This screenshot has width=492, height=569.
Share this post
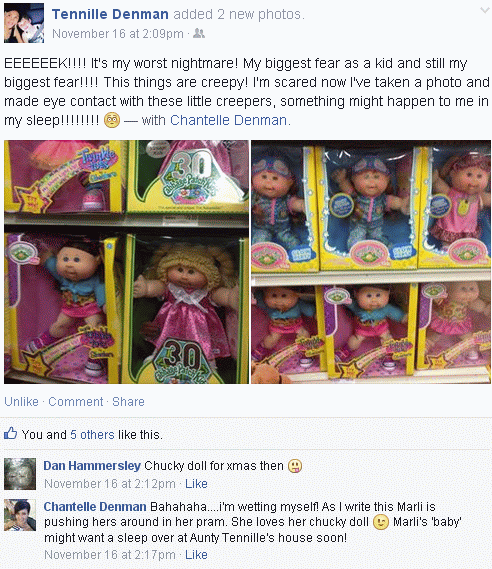point(128,402)
